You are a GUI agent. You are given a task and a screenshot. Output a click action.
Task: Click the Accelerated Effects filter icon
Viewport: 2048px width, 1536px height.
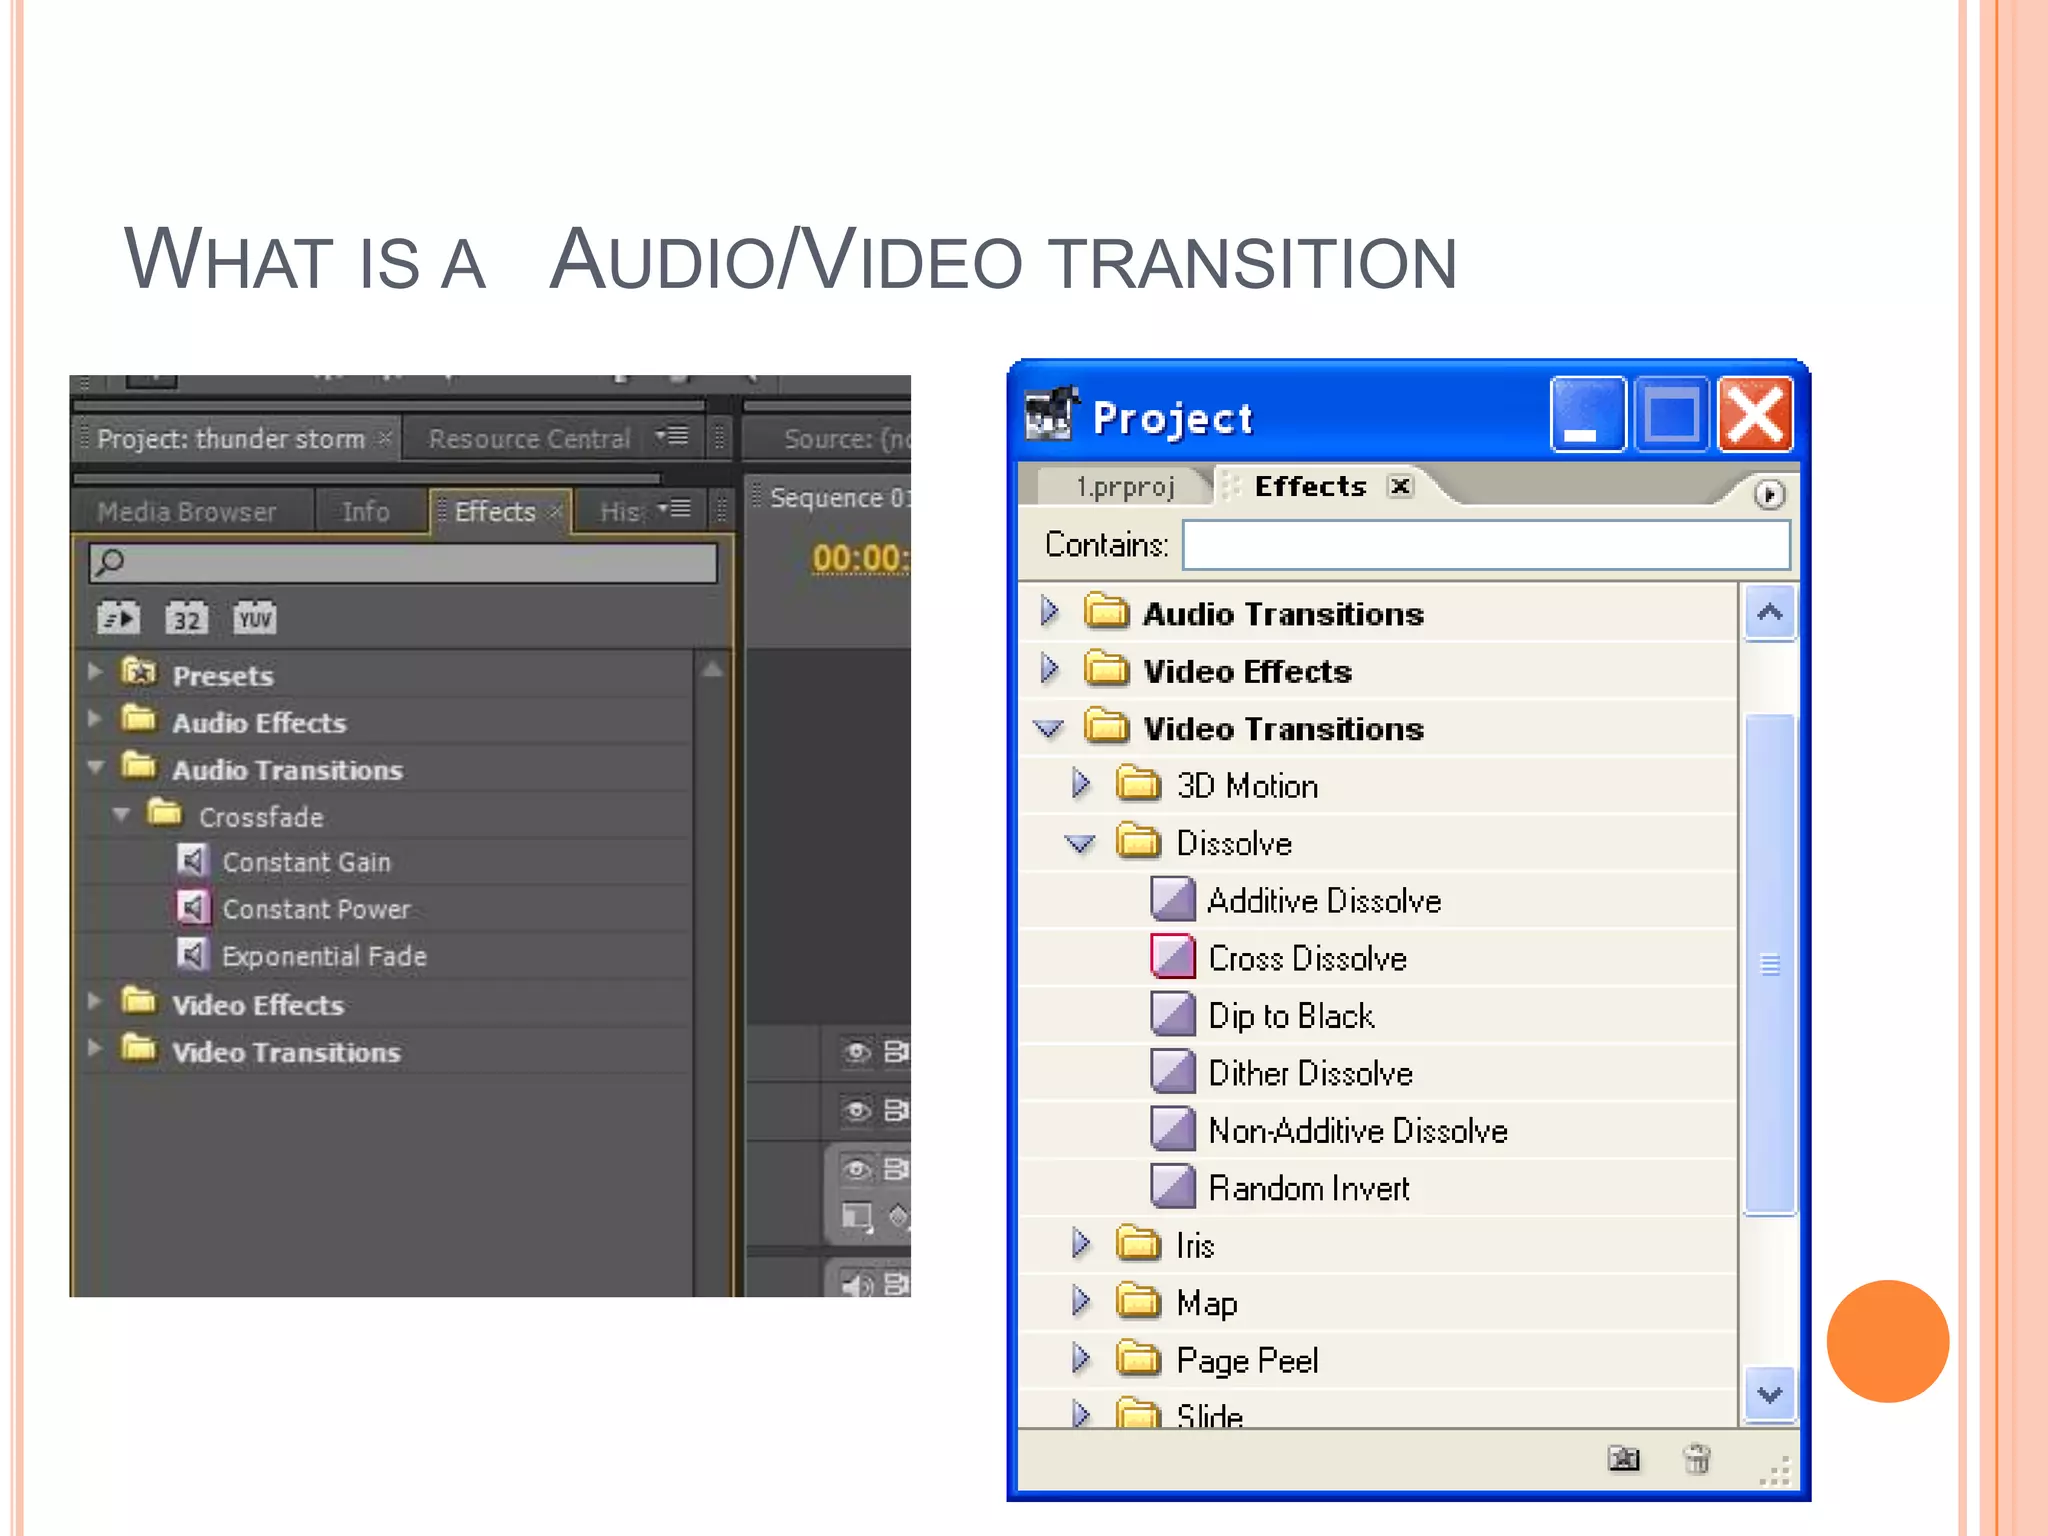click(119, 618)
